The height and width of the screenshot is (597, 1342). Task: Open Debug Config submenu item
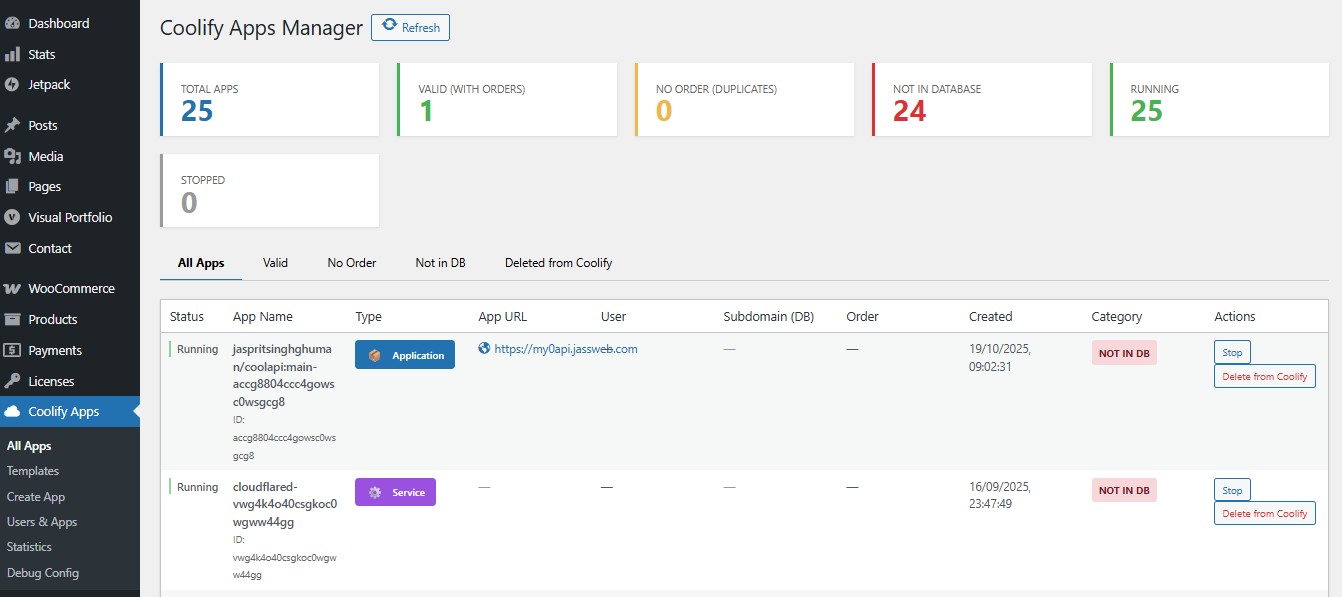[x=43, y=573]
